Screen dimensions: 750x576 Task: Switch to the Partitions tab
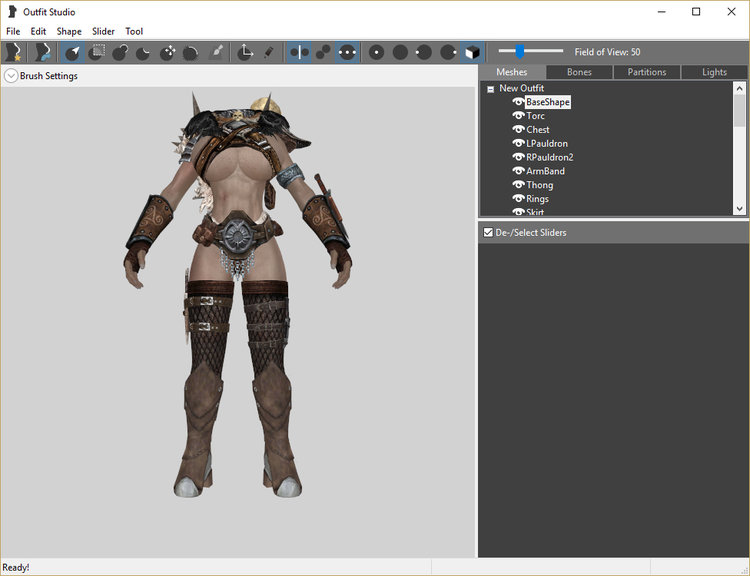tap(647, 72)
